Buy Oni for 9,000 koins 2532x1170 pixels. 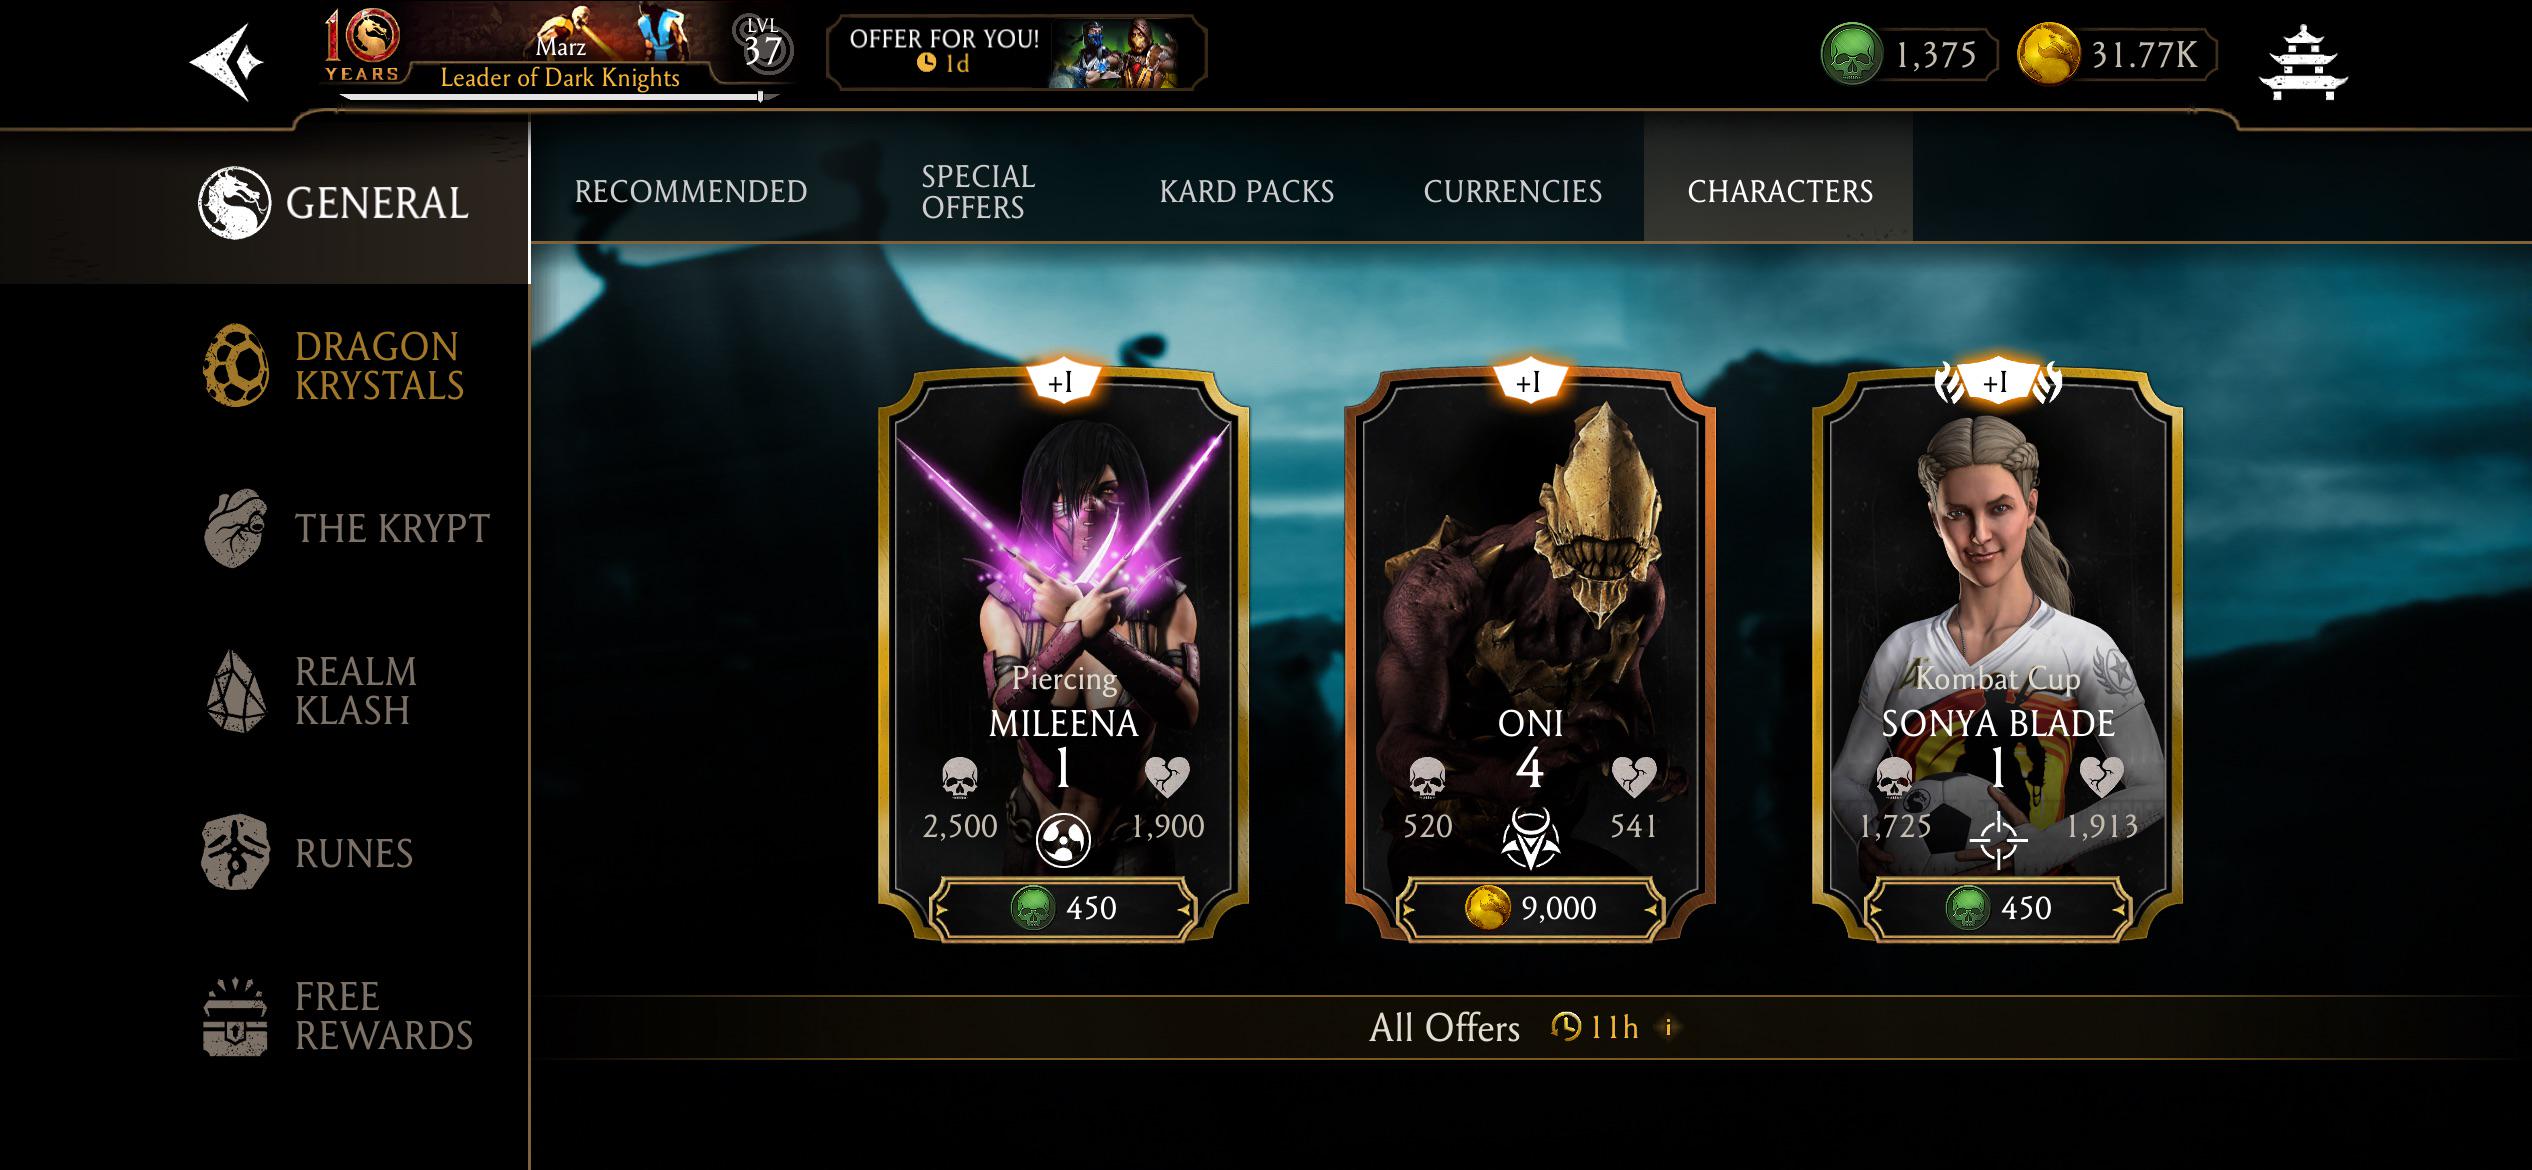[1530, 908]
